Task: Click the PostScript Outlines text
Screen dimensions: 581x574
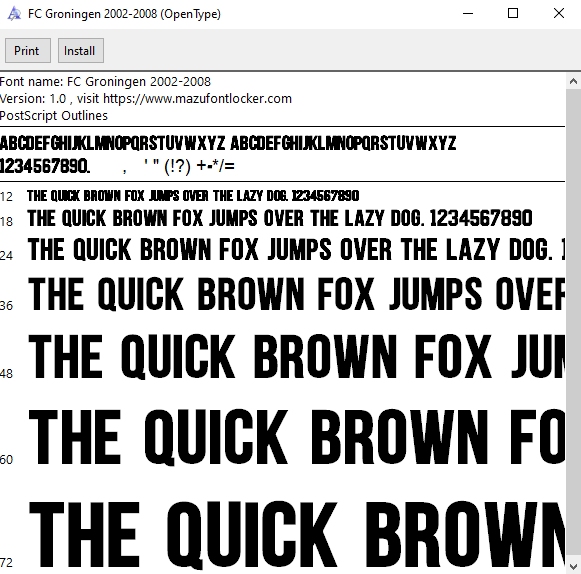Action: tap(54, 116)
